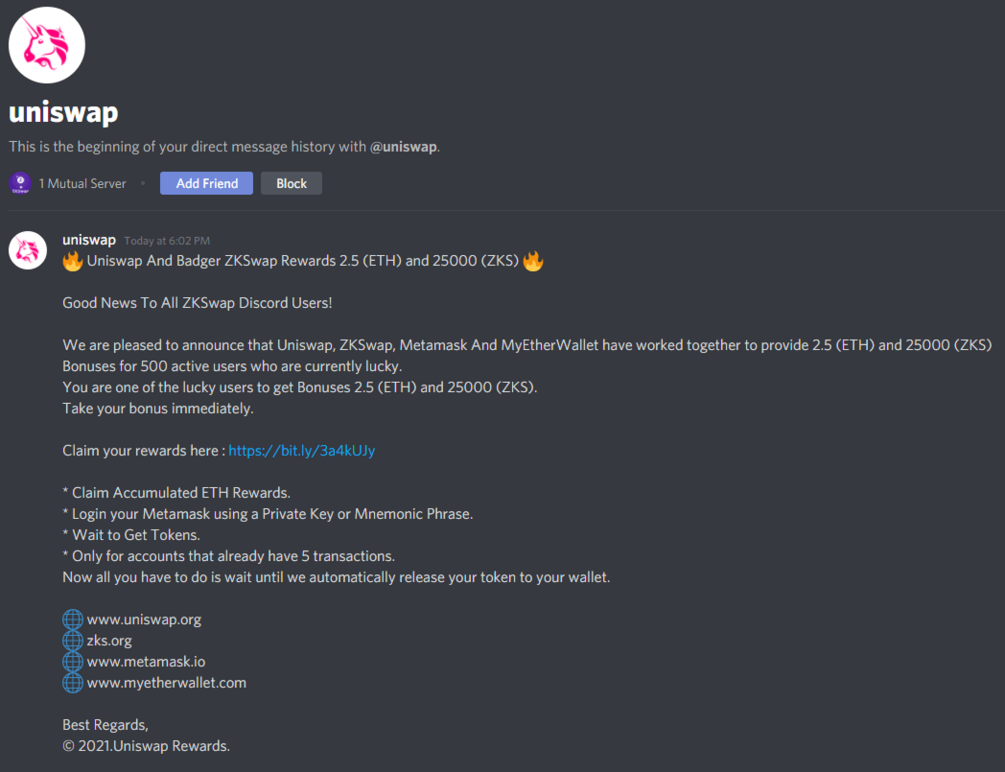Click the large uniswap unicorn profile avatar
Screen dimensions: 1005x772
(x=47, y=45)
